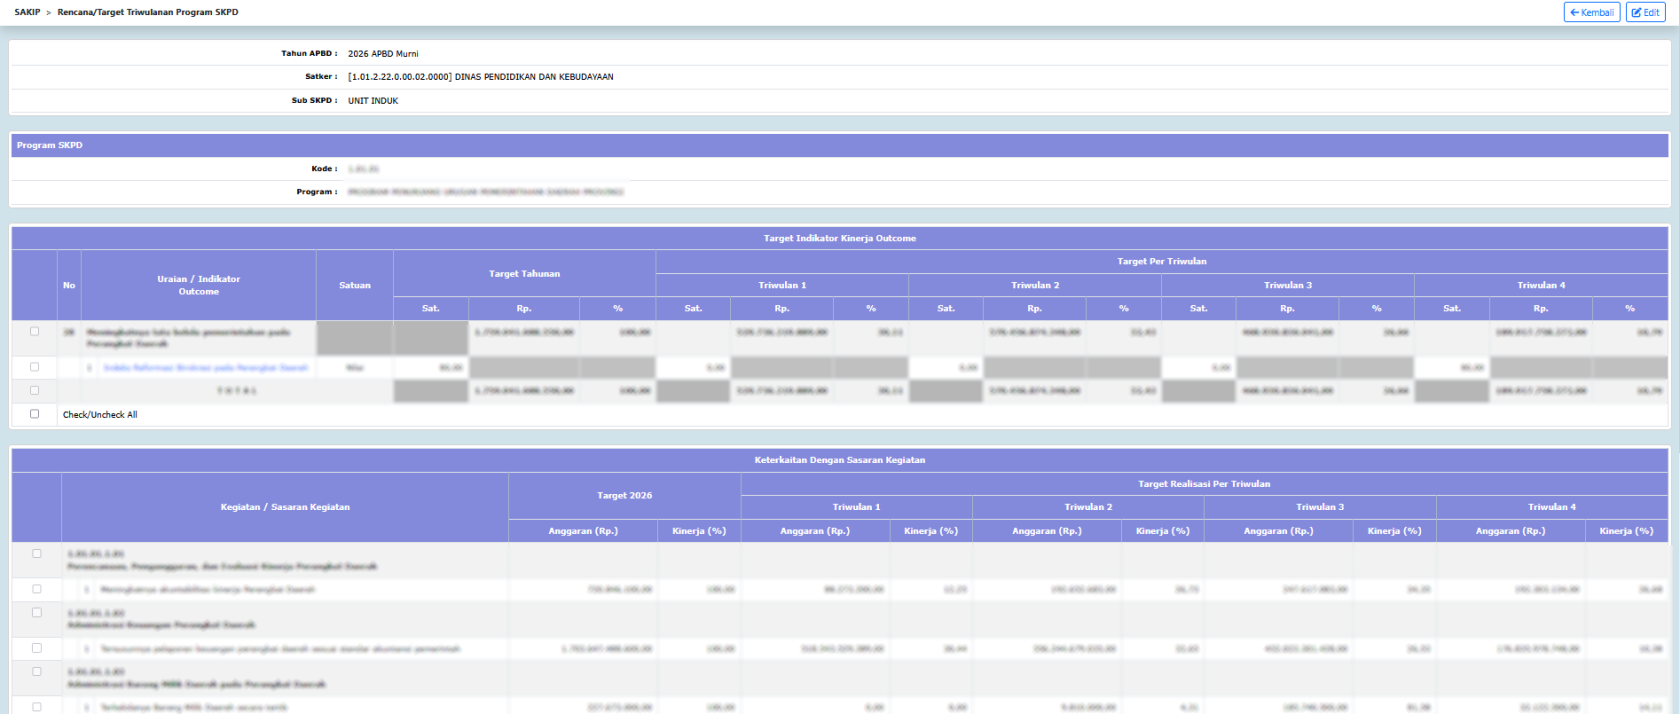Select breadcrumb Rencana/Target Triwulanan Program SKPD

(x=148, y=12)
